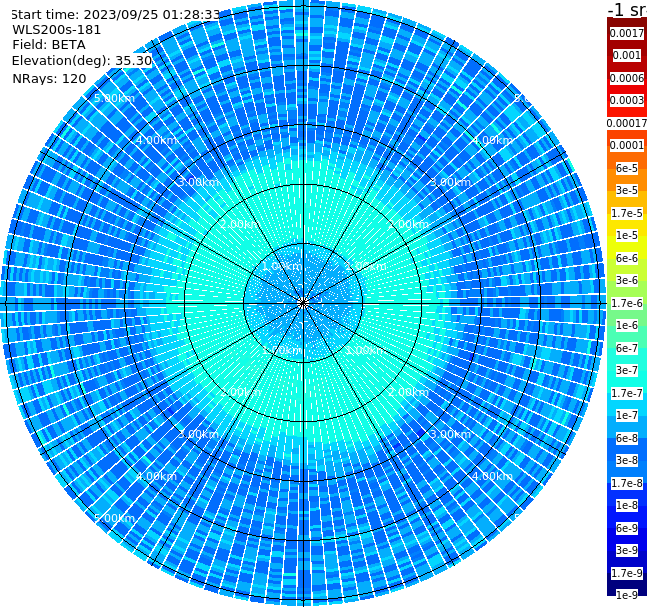
Task: Select the 1e-9 colorbar minimum label
Action: click(627, 595)
